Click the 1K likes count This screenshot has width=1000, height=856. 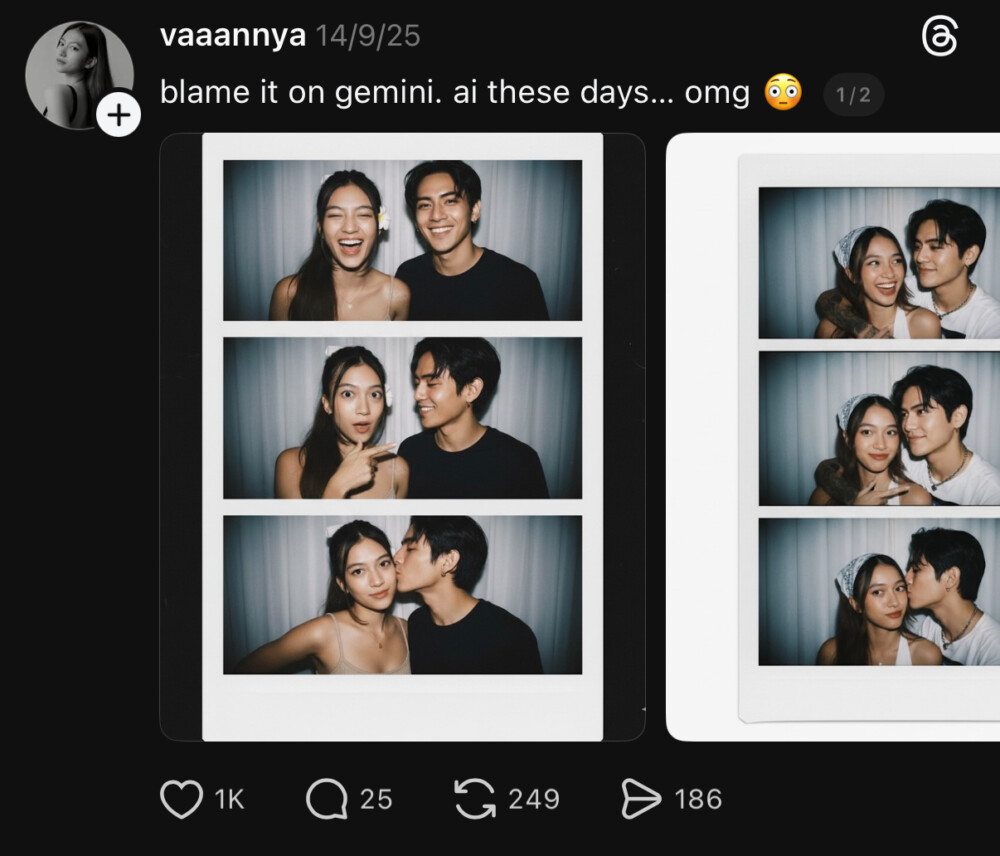coord(229,799)
